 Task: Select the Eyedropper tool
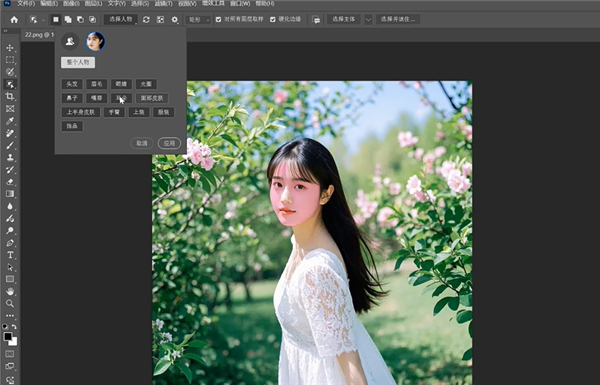pyautogui.click(x=10, y=121)
